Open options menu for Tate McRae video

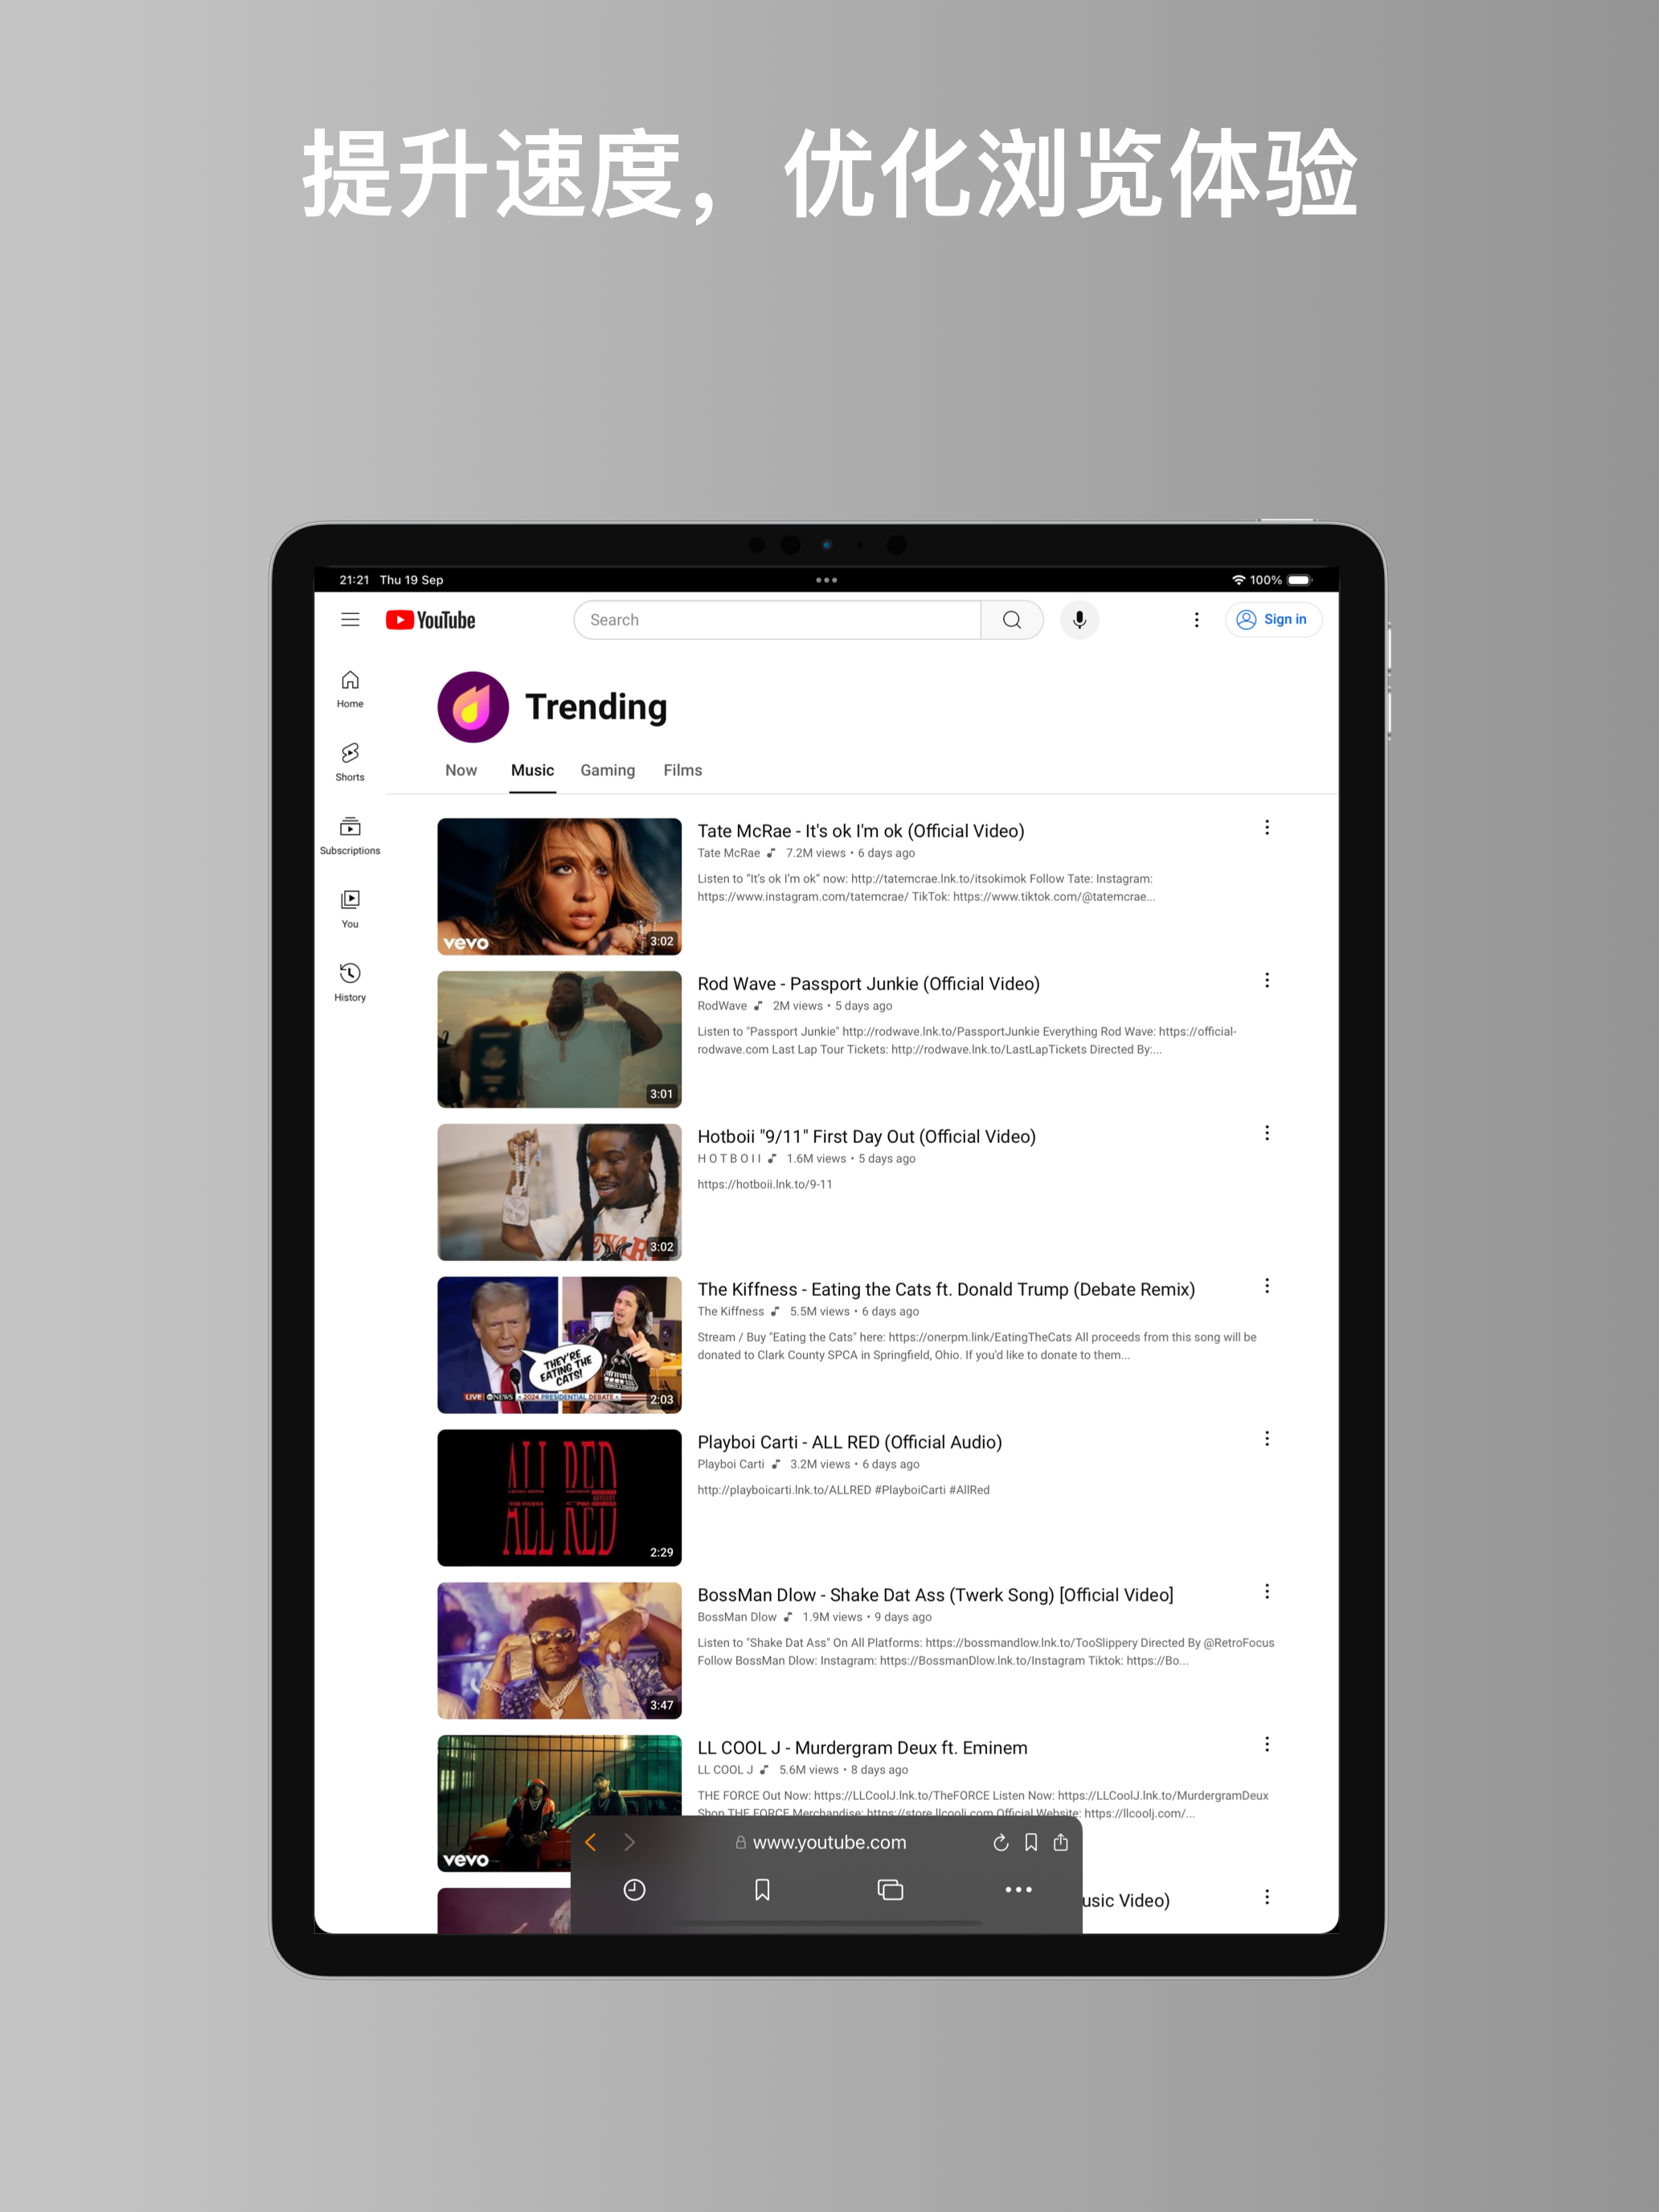(1267, 828)
